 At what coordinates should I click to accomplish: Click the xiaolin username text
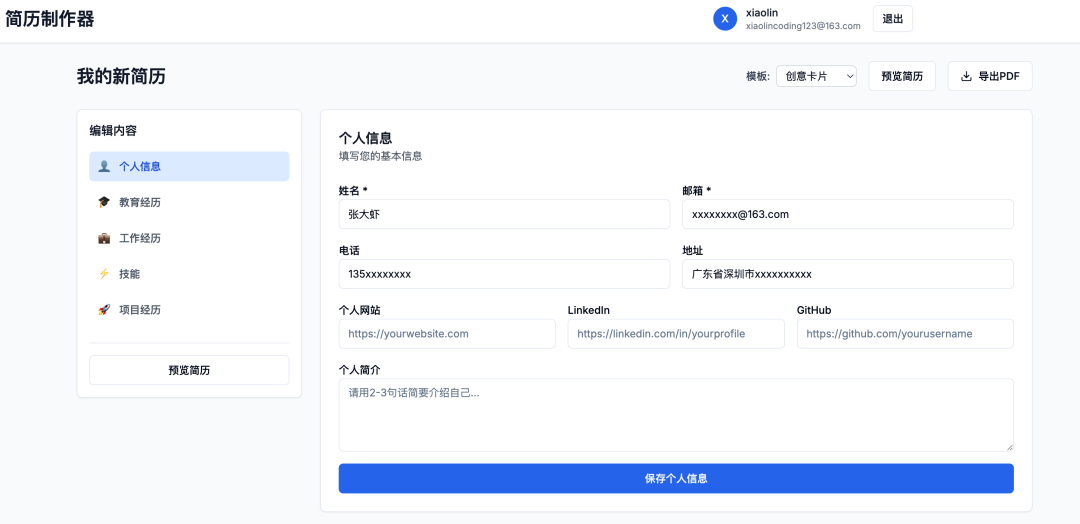tap(762, 12)
